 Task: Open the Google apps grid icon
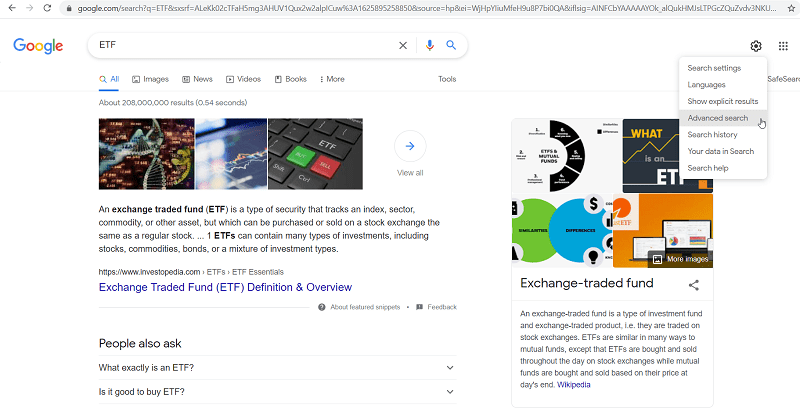point(783,46)
